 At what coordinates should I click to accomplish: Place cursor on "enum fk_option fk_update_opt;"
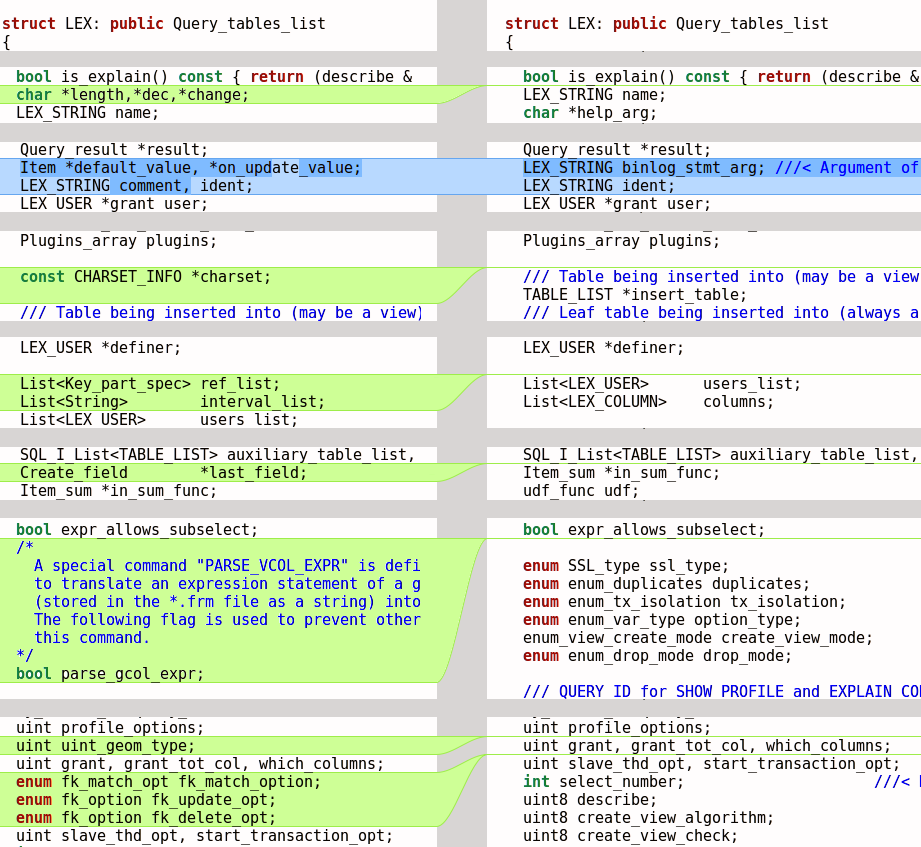pyautogui.click(x=146, y=801)
